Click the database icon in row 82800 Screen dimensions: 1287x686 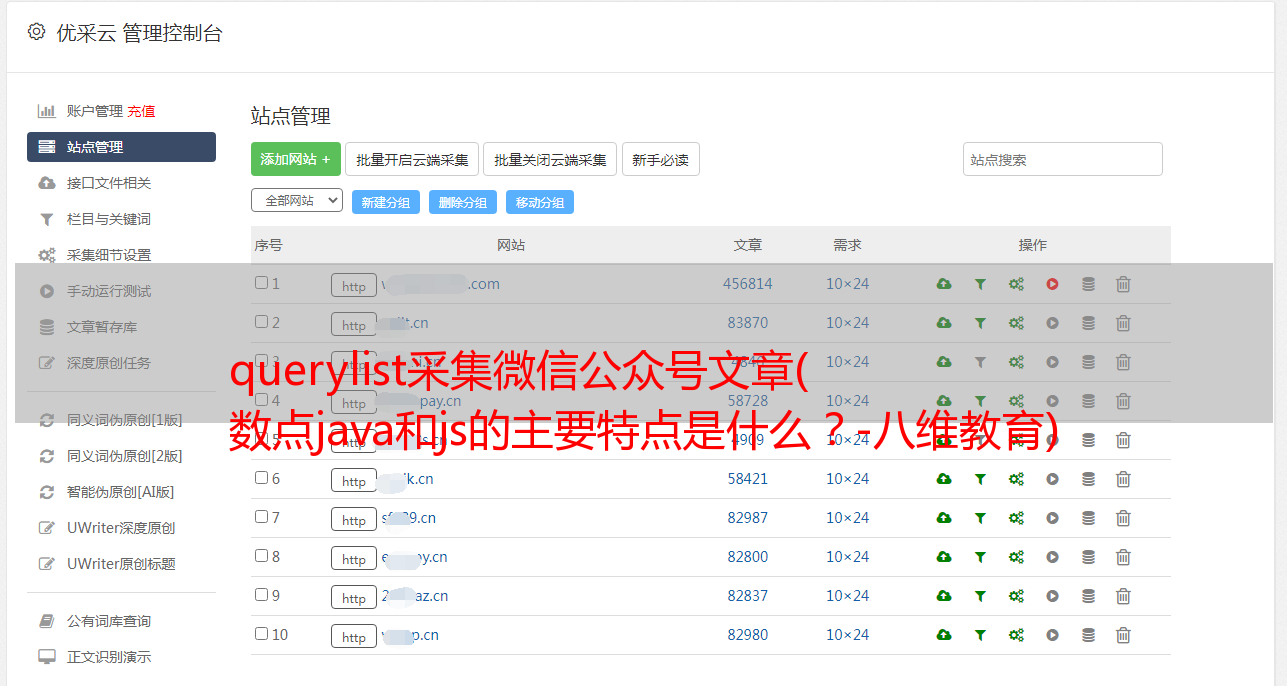pos(1088,557)
